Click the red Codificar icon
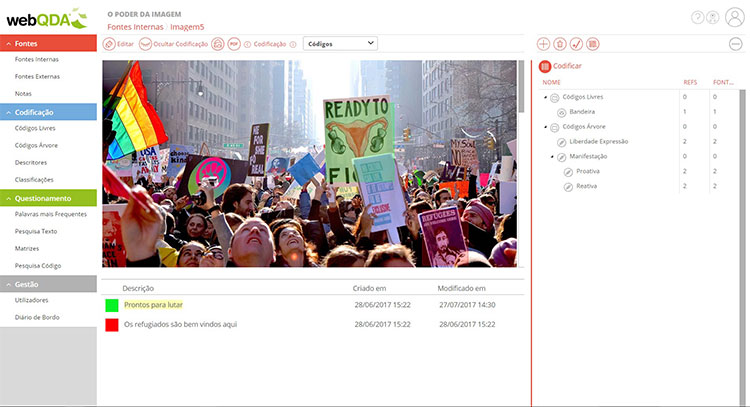Viewport: 750px width, 407px height. pos(545,66)
